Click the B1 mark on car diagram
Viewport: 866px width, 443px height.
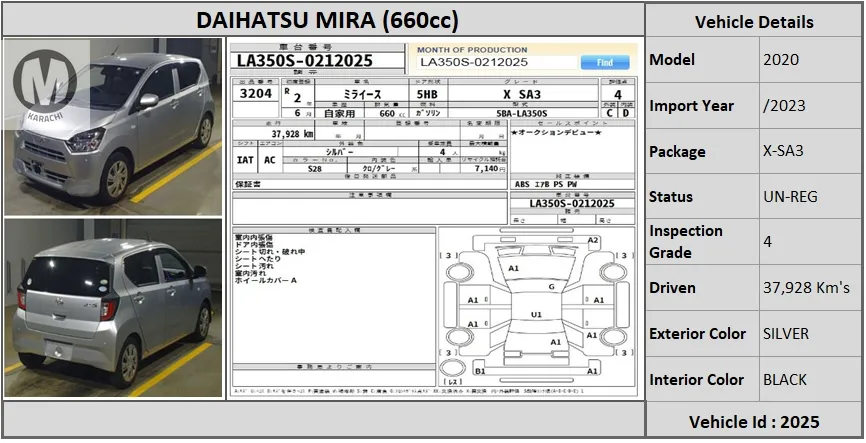[x=480, y=371]
